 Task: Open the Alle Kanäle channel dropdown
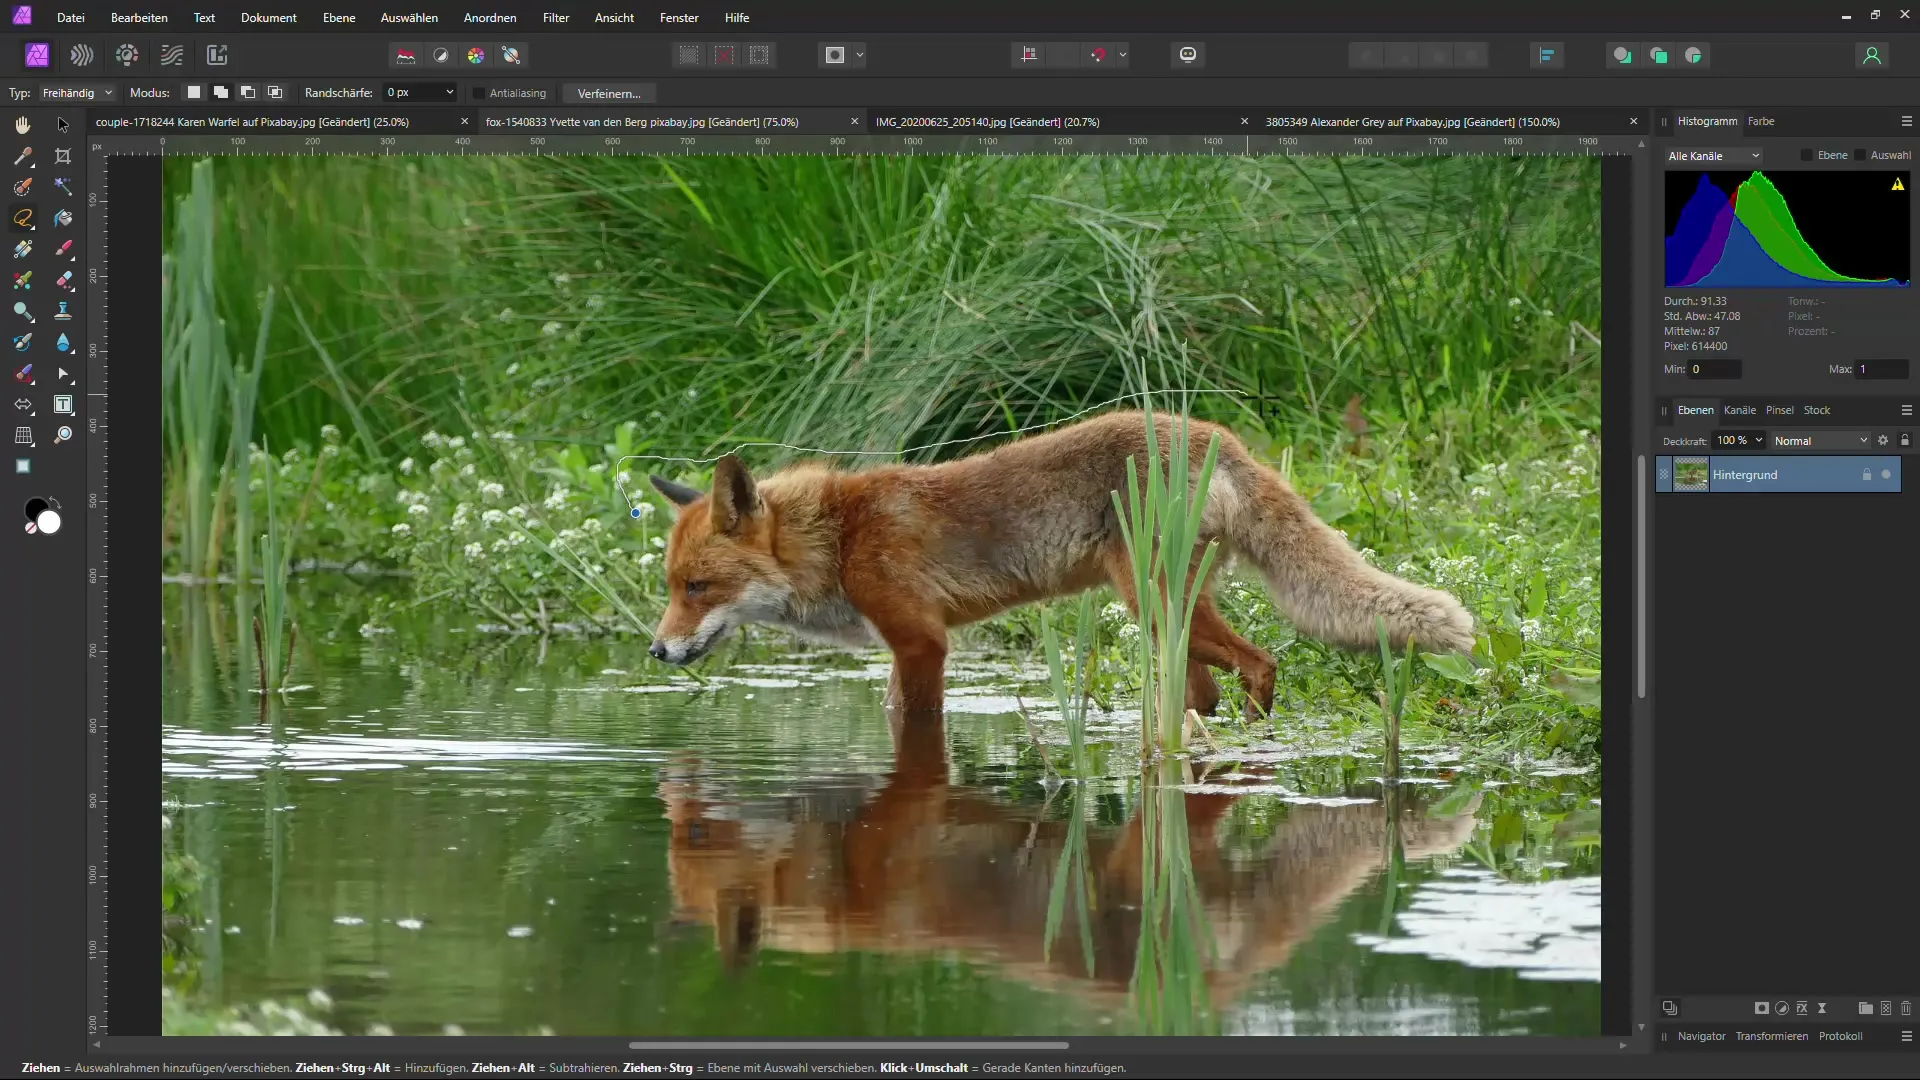(1713, 156)
